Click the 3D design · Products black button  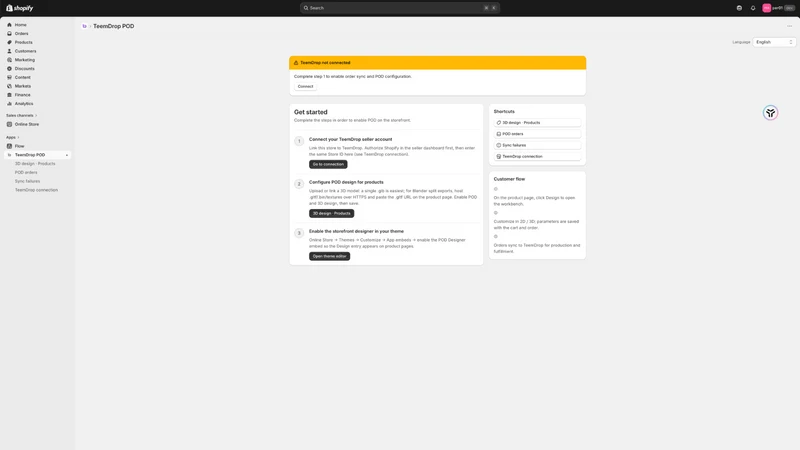click(331, 213)
